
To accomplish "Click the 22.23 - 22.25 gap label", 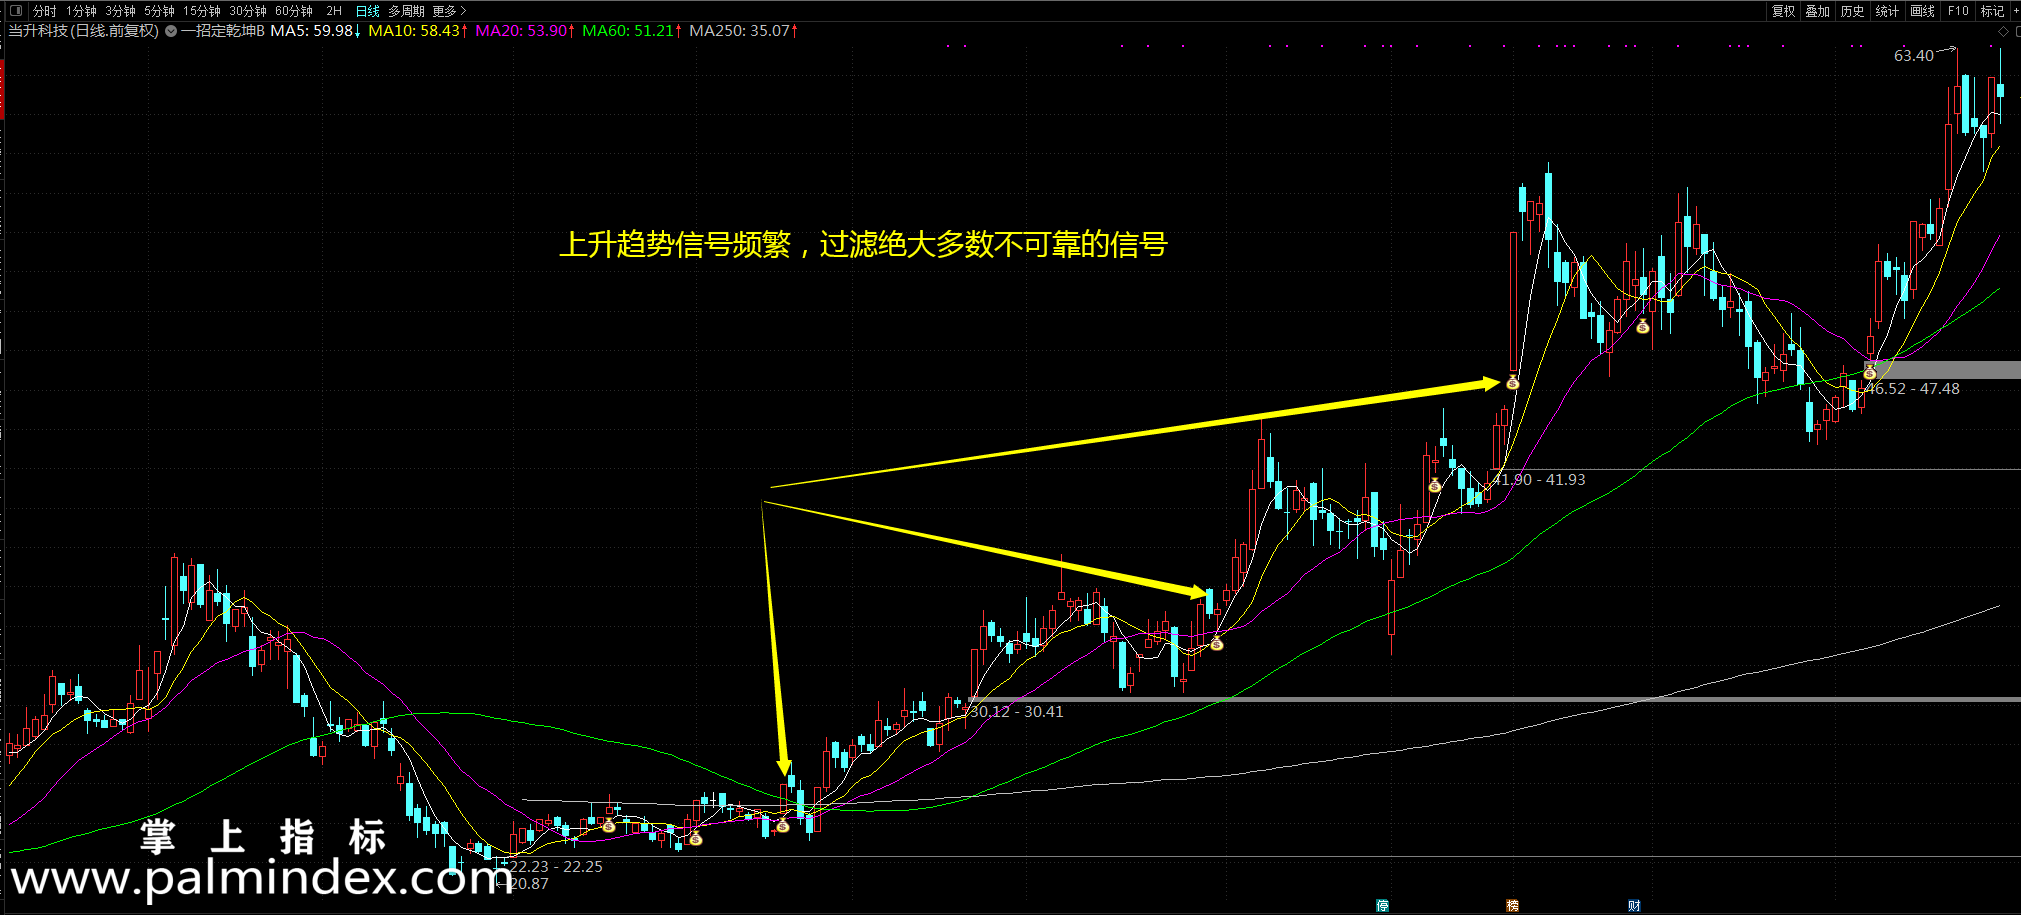I will pyautogui.click(x=556, y=867).
